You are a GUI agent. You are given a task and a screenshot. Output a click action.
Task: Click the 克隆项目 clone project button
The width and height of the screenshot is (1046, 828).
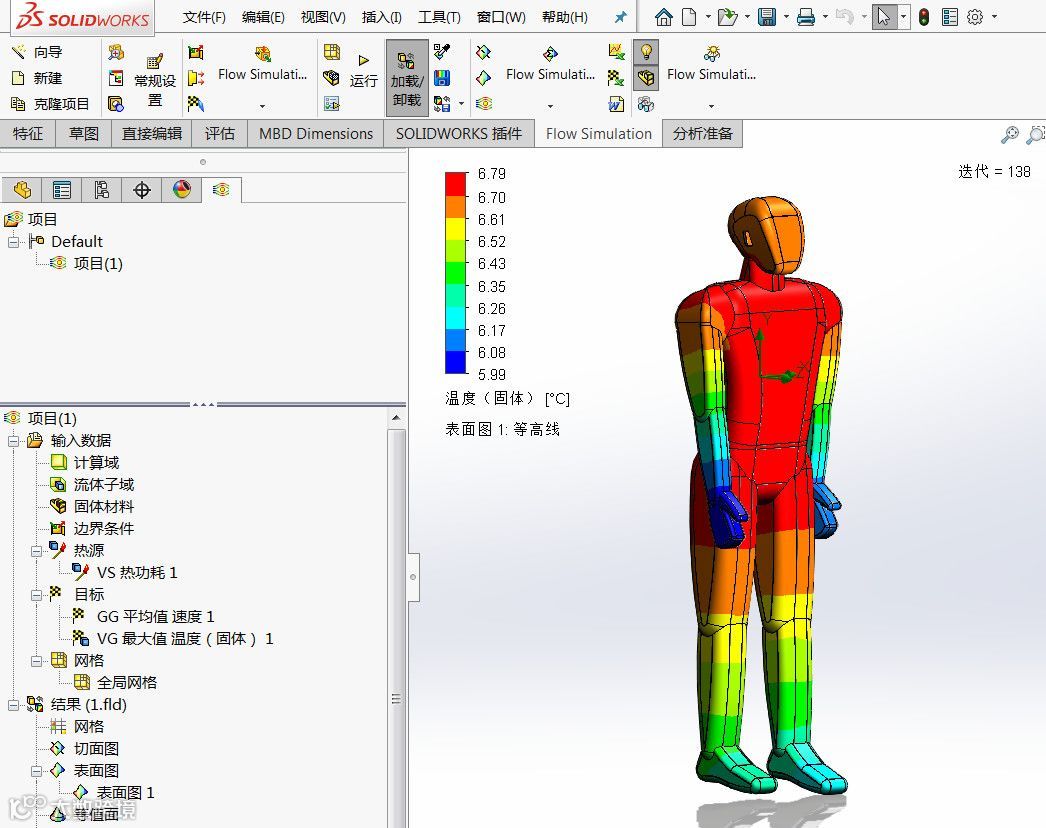pyautogui.click(x=49, y=104)
